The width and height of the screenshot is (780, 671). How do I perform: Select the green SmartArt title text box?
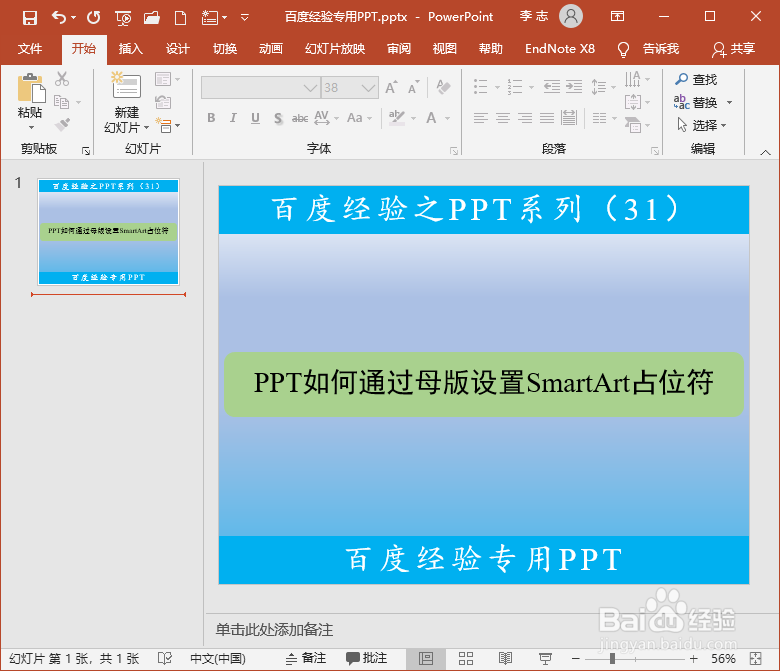pyautogui.click(x=484, y=384)
